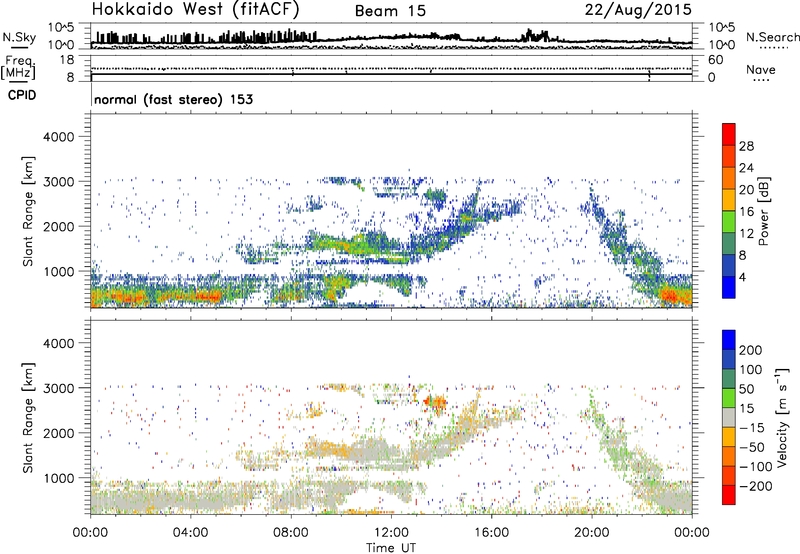Image resolution: width=800 pixels, height=554 pixels.
Task: Click the "Power [dB]" colorbar label
Action: coord(763,211)
